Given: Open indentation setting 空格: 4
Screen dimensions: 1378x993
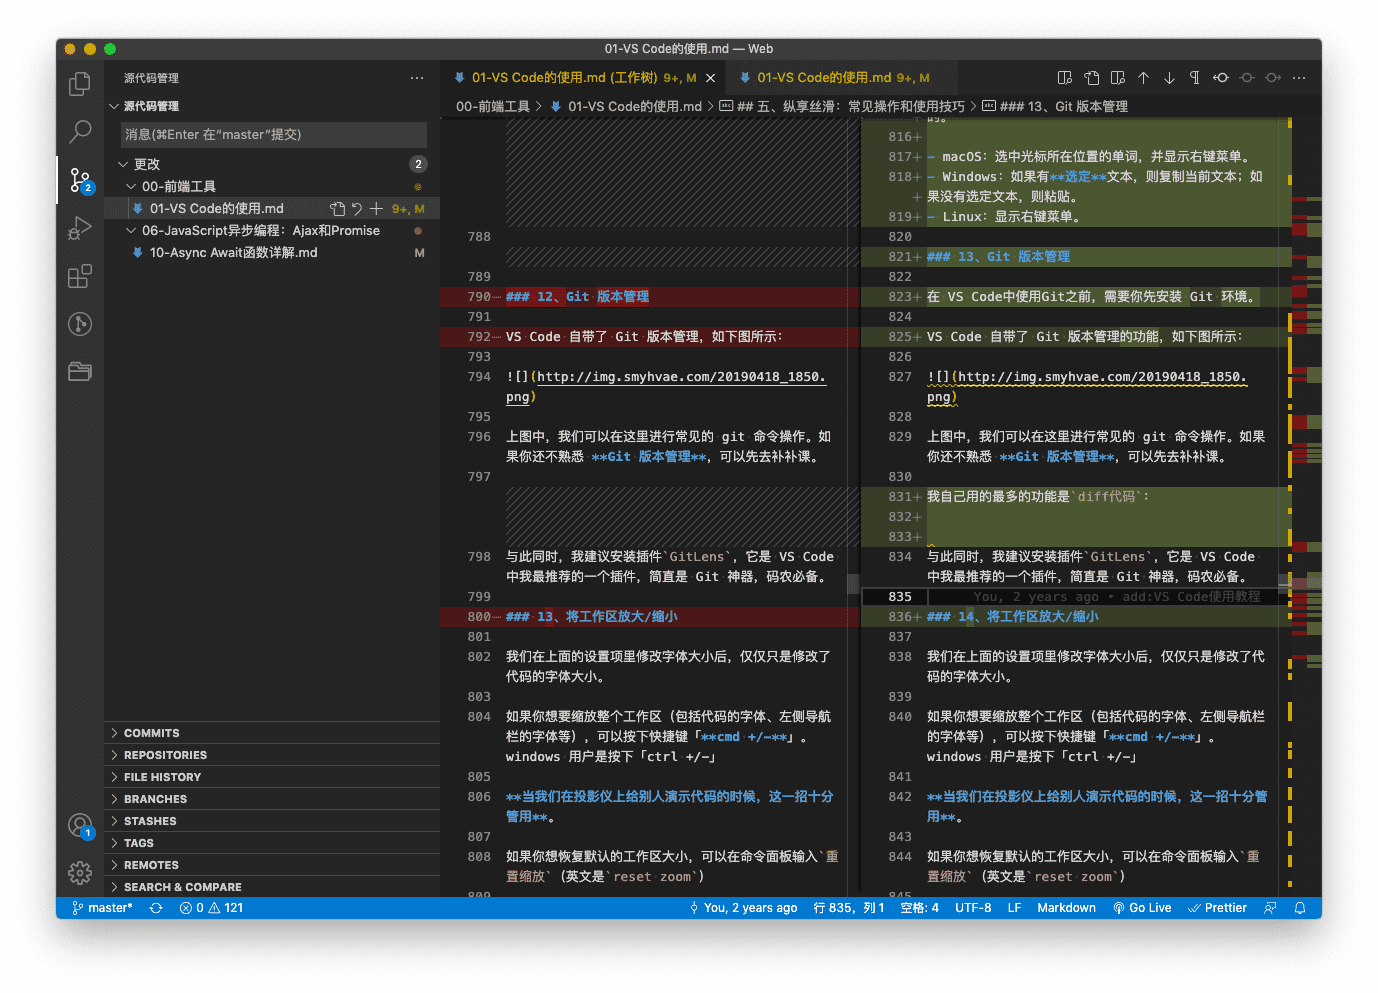Looking at the screenshot, I should click(x=919, y=908).
